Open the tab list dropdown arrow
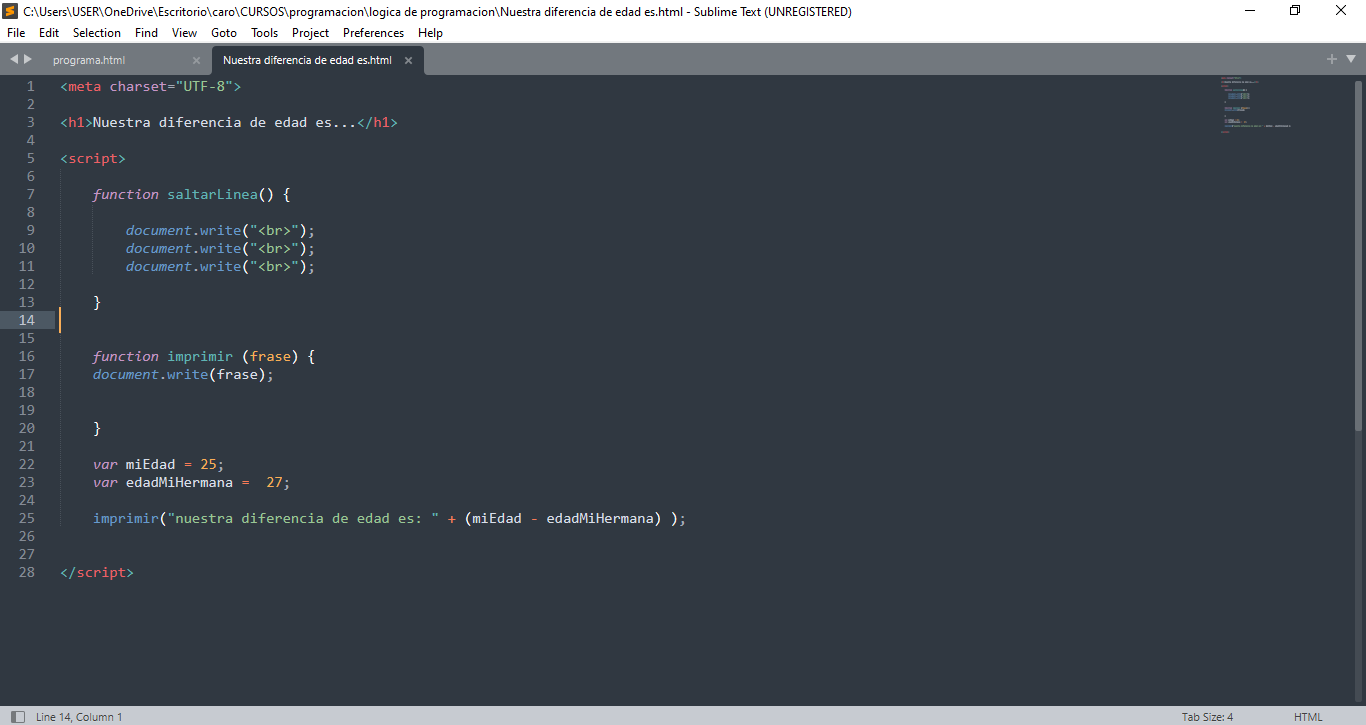Viewport: 1366px width, 725px height. pyautogui.click(x=1350, y=60)
